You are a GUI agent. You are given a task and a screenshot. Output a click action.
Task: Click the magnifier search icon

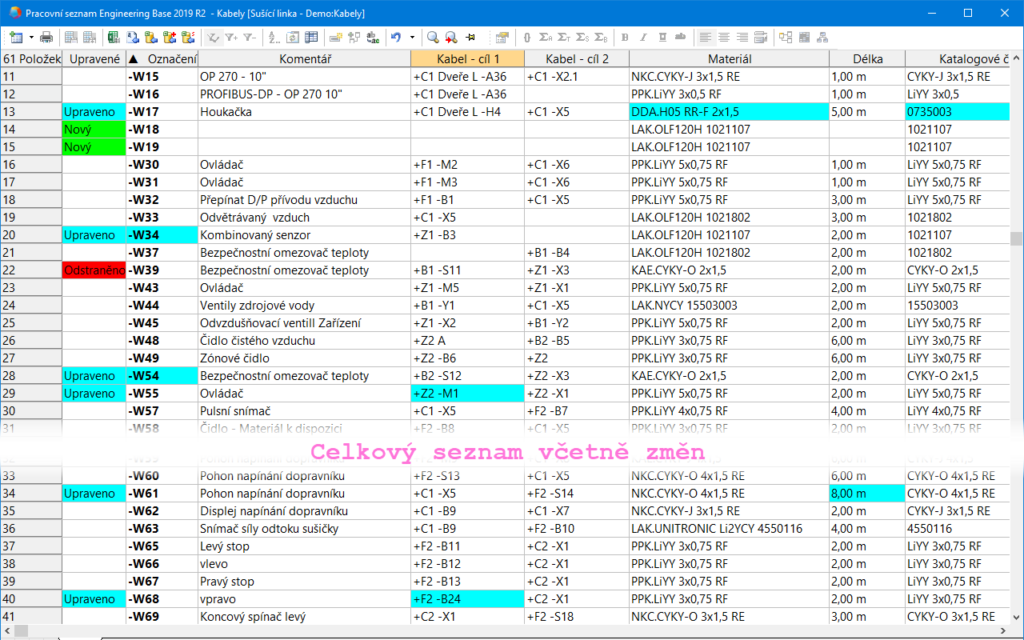[433, 37]
